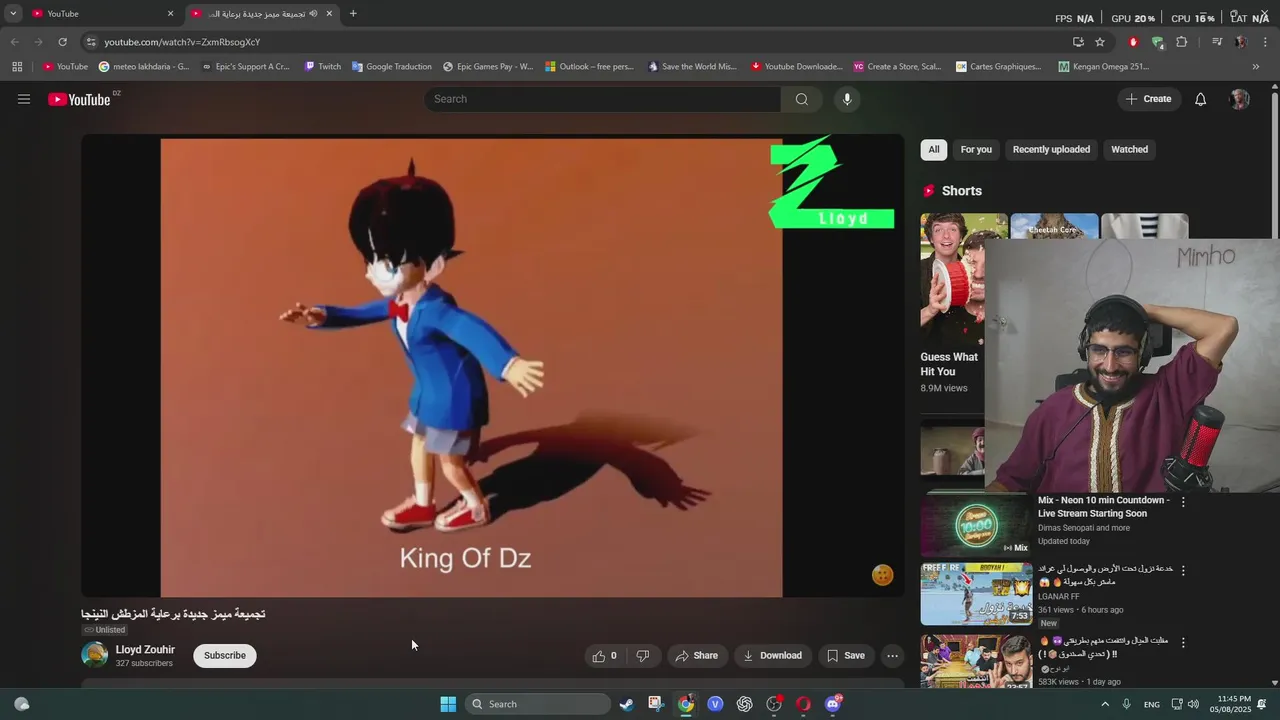Click the Download button

coord(772,656)
